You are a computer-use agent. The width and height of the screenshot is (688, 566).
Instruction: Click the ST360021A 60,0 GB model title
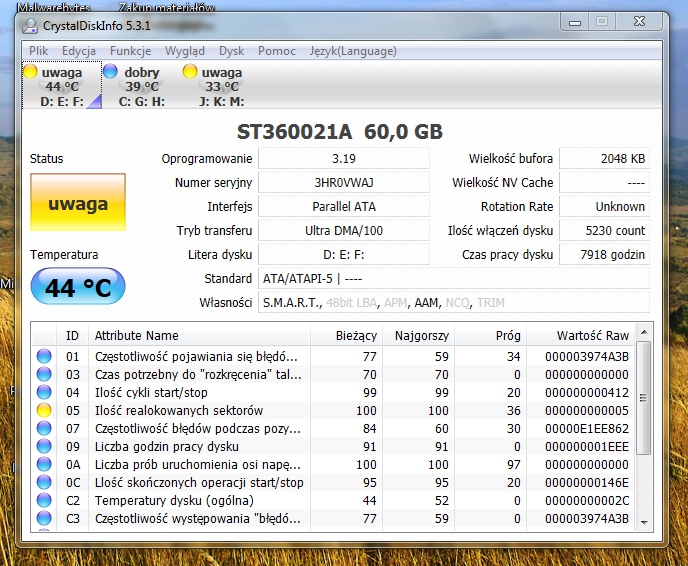pos(340,132)
